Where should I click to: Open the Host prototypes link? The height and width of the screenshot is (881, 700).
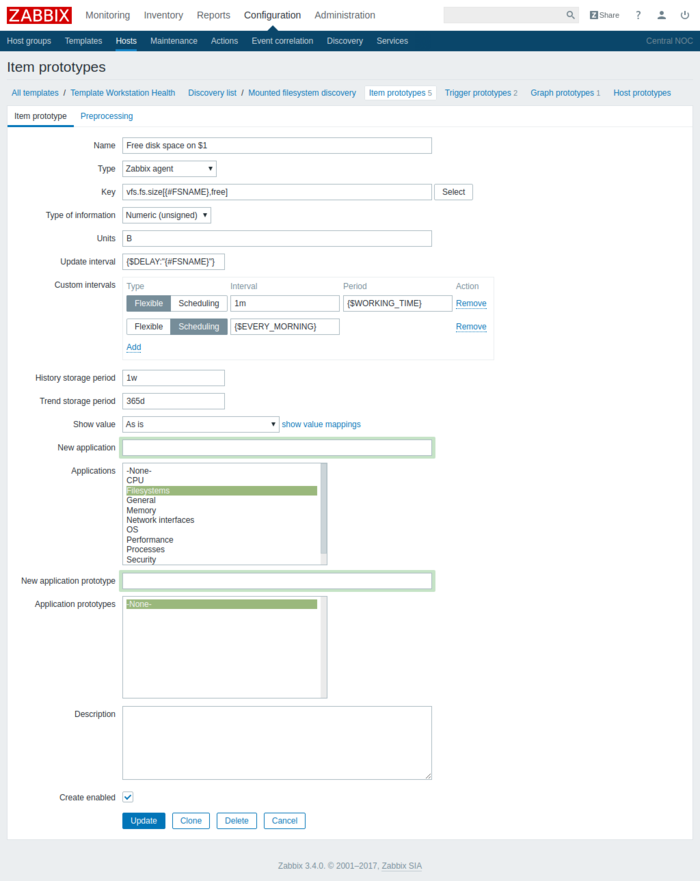[642, 93]
